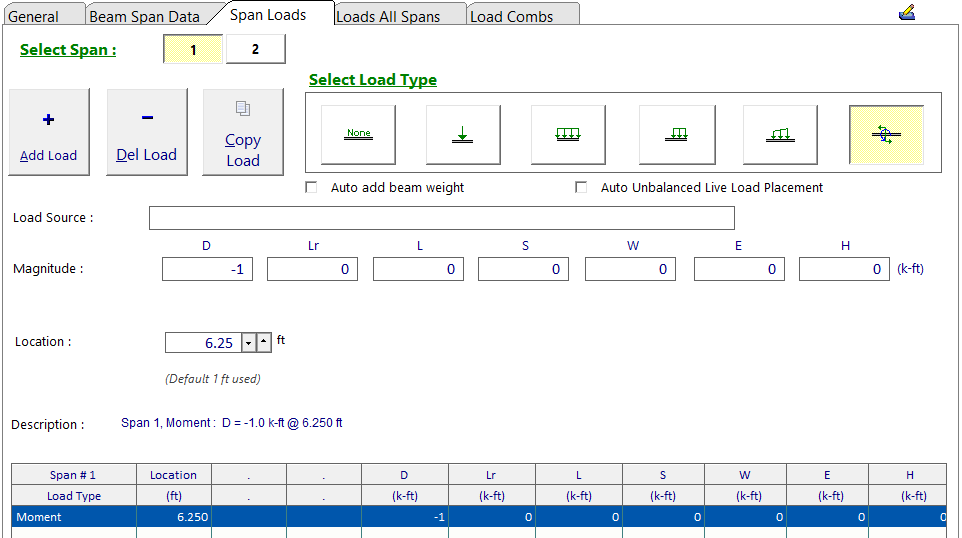Choose the partial-length uniform load icon
This screenshot has height=538, width=962.
pyautogui.click(x=677, y=135)
